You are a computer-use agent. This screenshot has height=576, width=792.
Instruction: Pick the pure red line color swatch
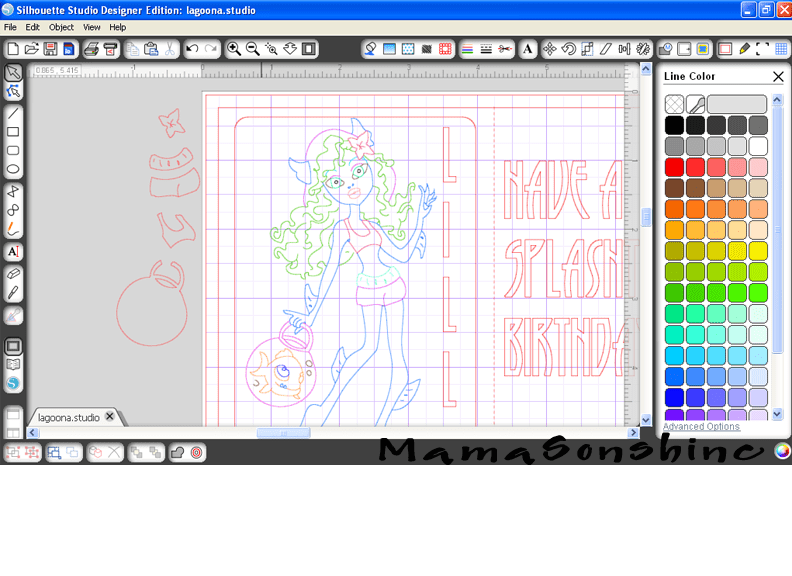(674, 167)
